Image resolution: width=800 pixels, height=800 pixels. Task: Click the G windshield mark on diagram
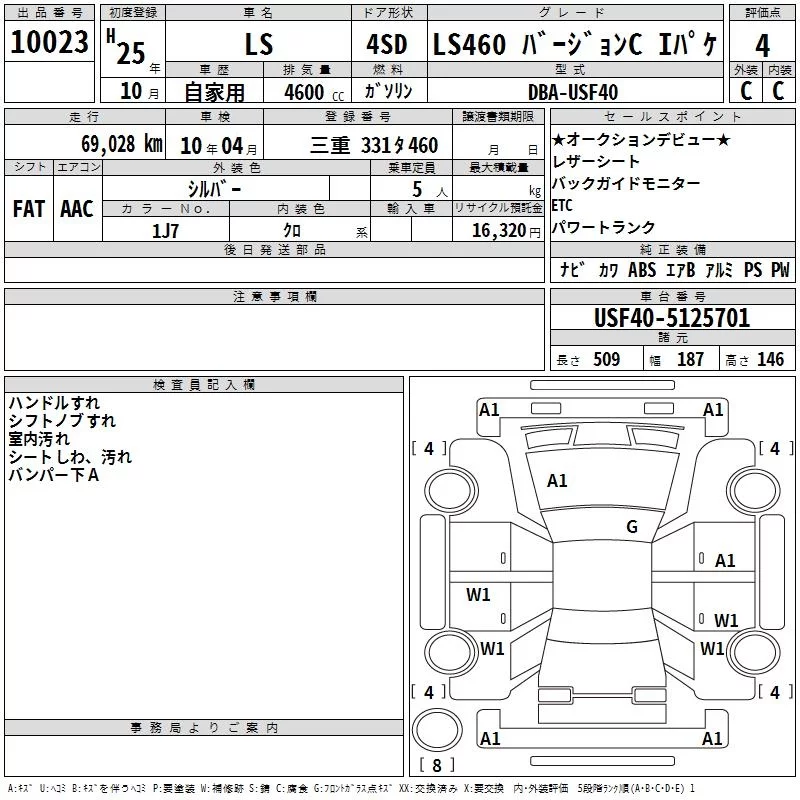632,527
